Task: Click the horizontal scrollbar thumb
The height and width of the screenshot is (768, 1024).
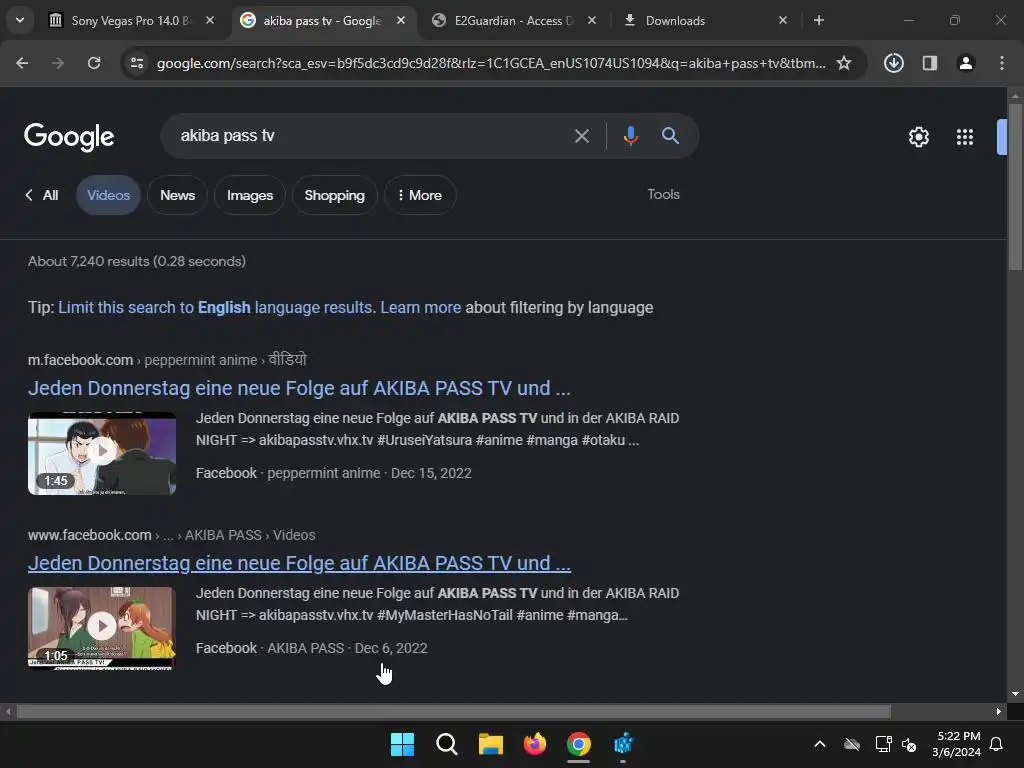Action: (x=454, y=711)
